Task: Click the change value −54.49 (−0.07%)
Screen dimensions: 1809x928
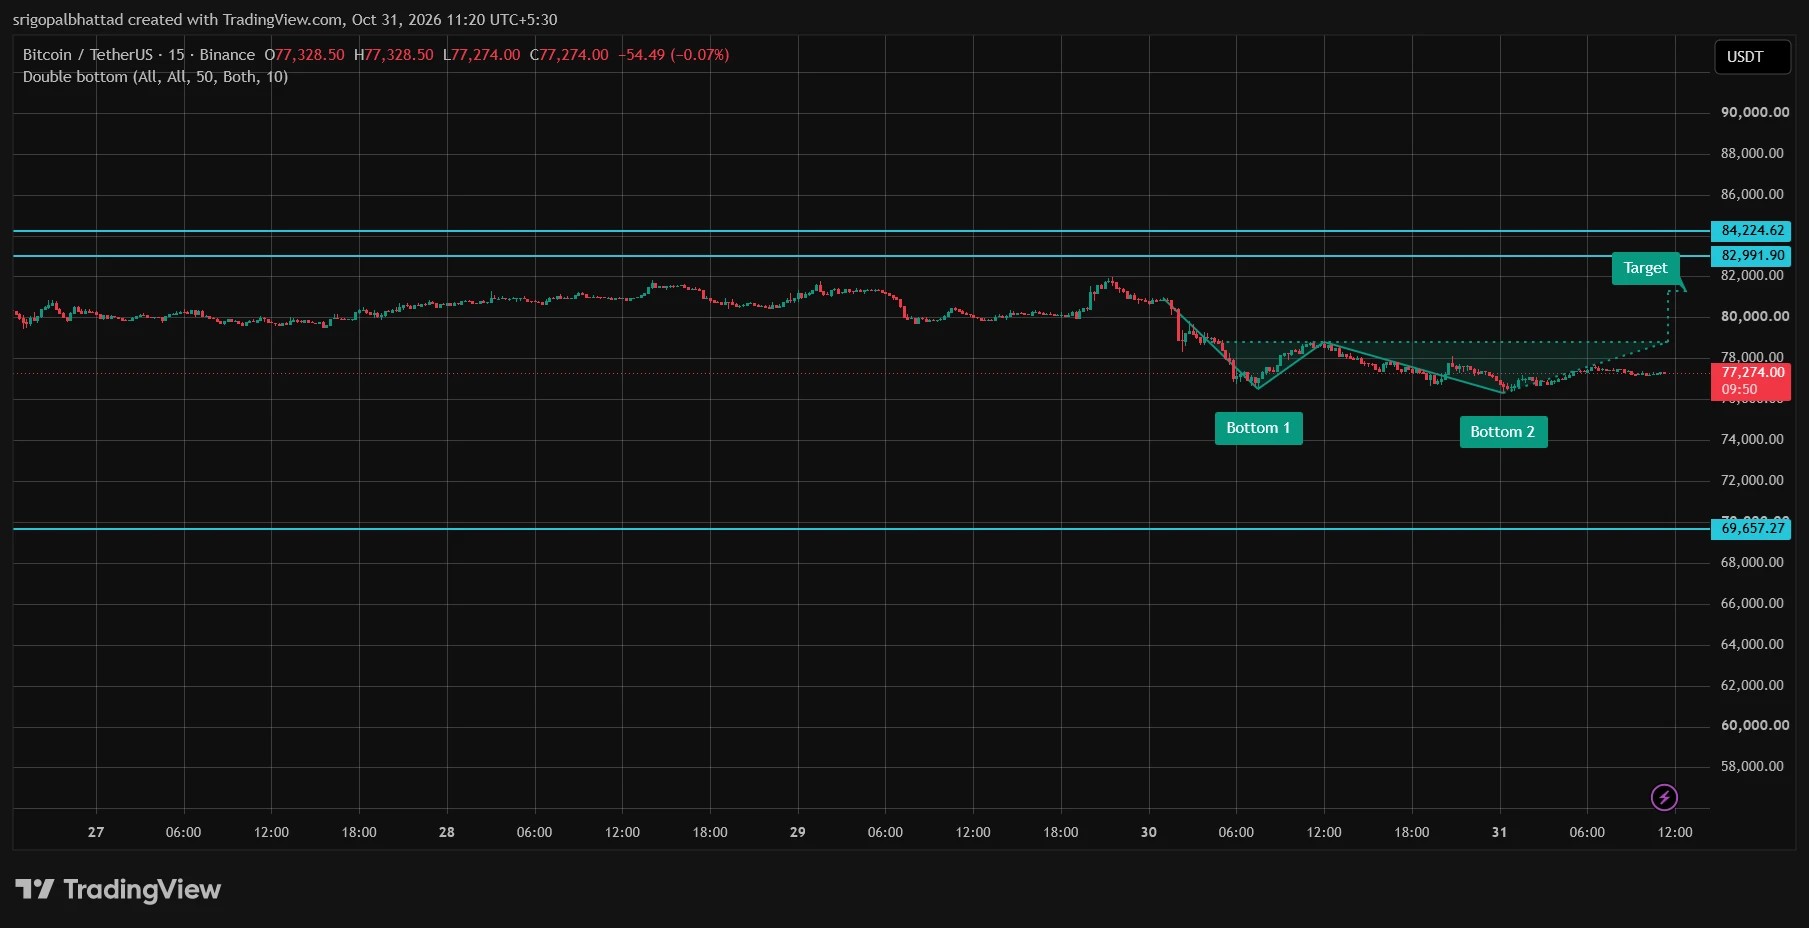Action: (x=674, y=55)
